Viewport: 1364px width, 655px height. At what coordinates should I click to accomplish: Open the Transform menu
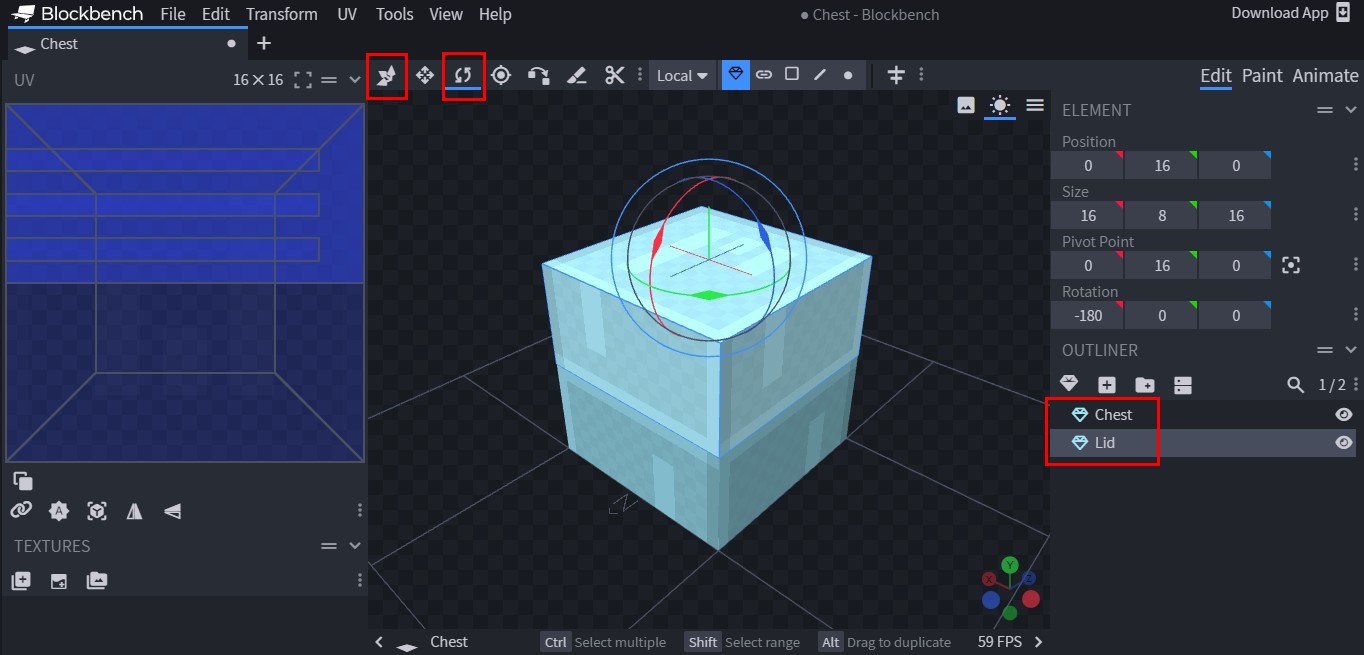[282, 14]
